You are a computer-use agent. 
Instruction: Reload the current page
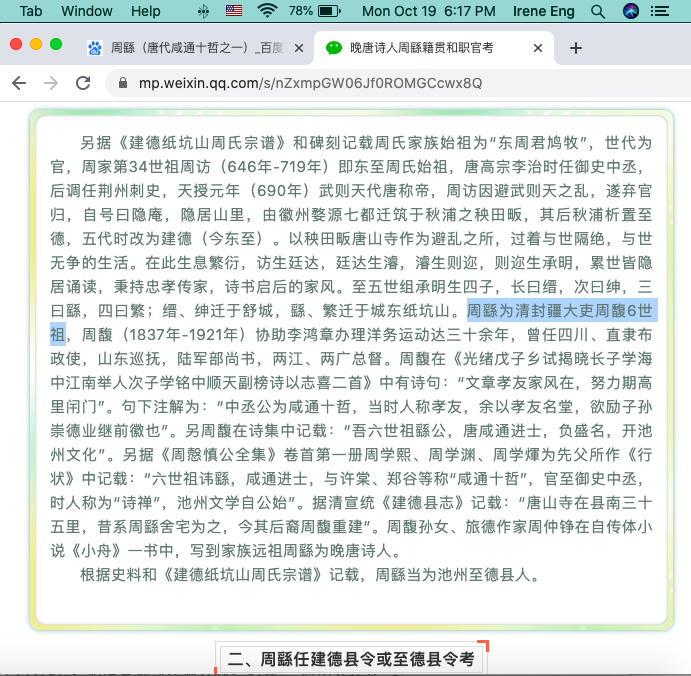click(83, 83)
